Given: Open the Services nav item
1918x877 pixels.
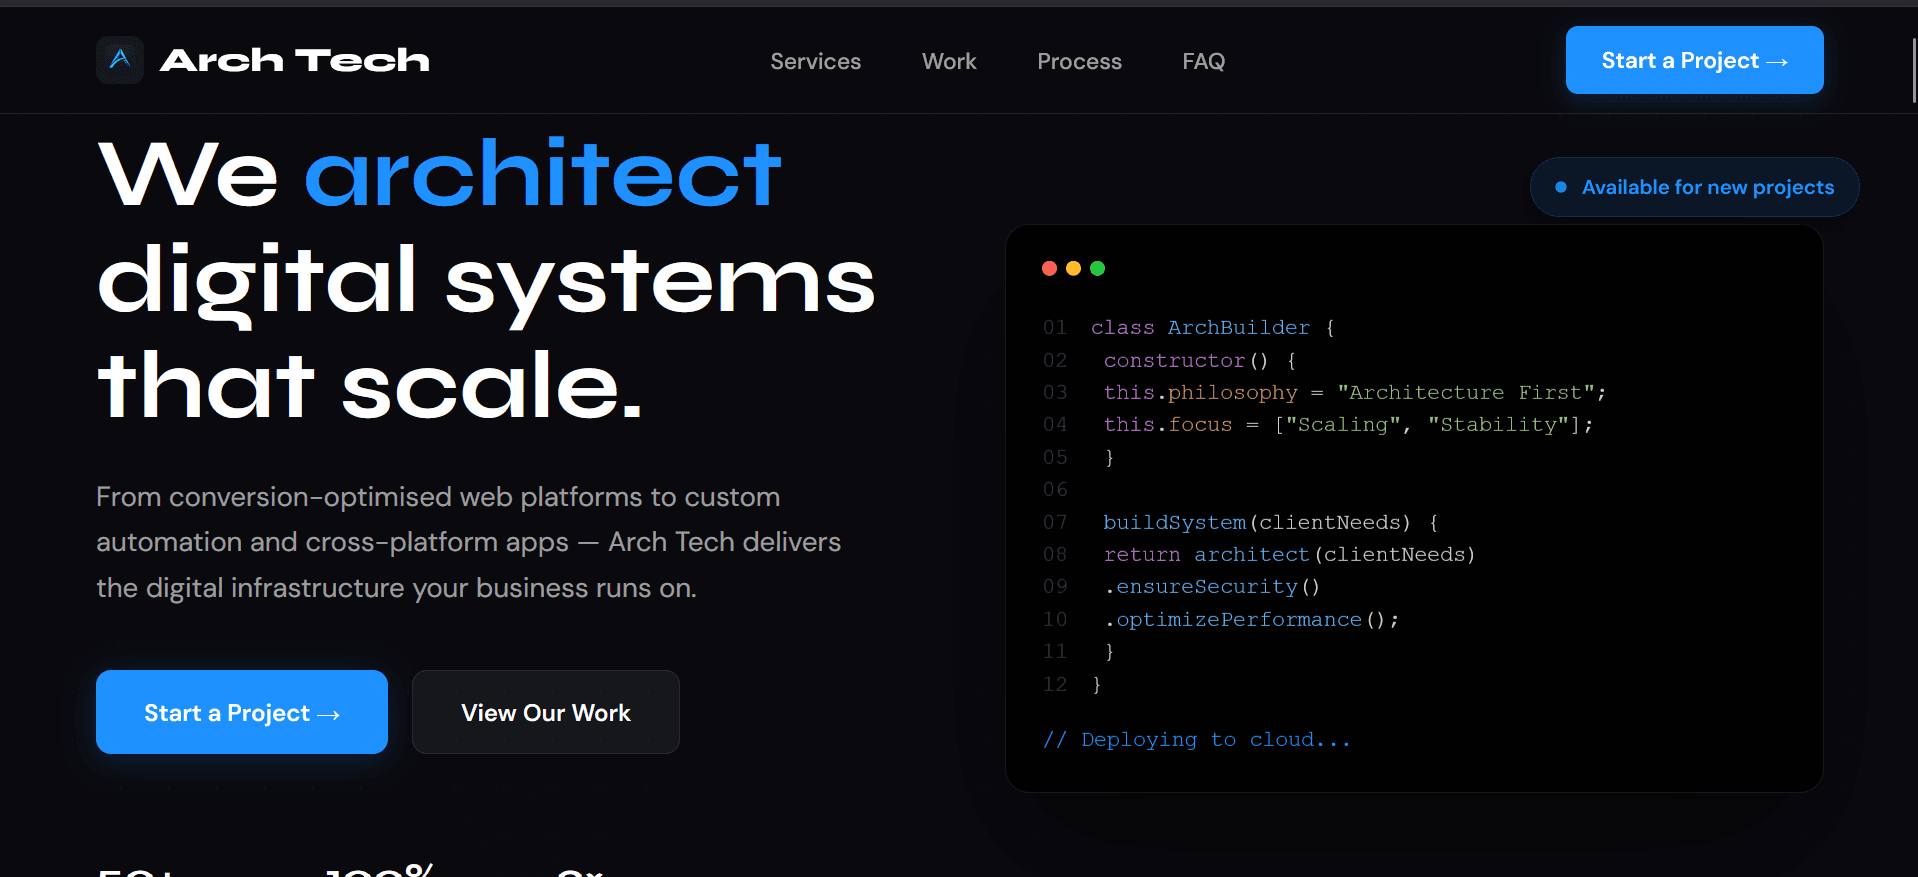Looking at the screenshot, I should 815,62.
